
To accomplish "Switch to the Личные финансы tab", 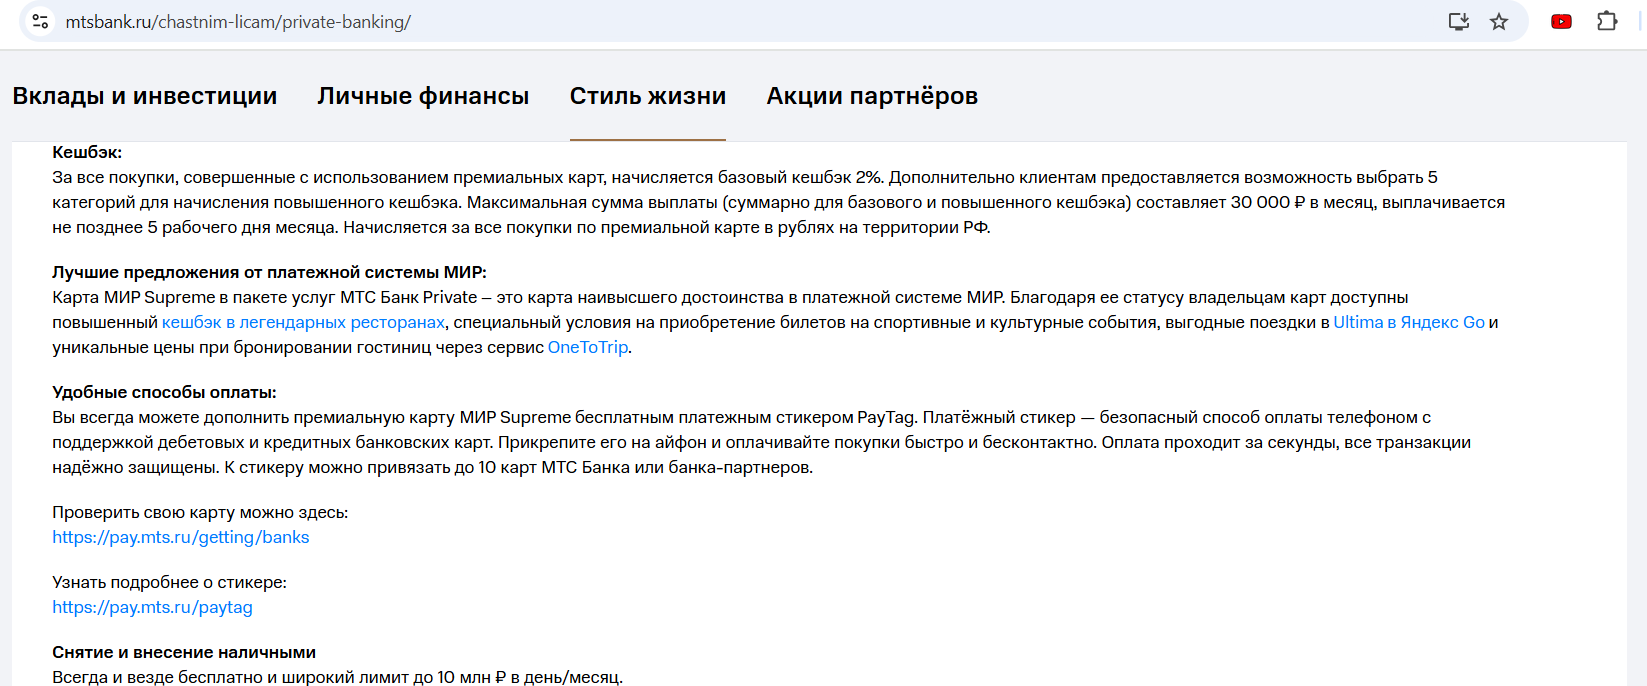I will coord(423,96).
